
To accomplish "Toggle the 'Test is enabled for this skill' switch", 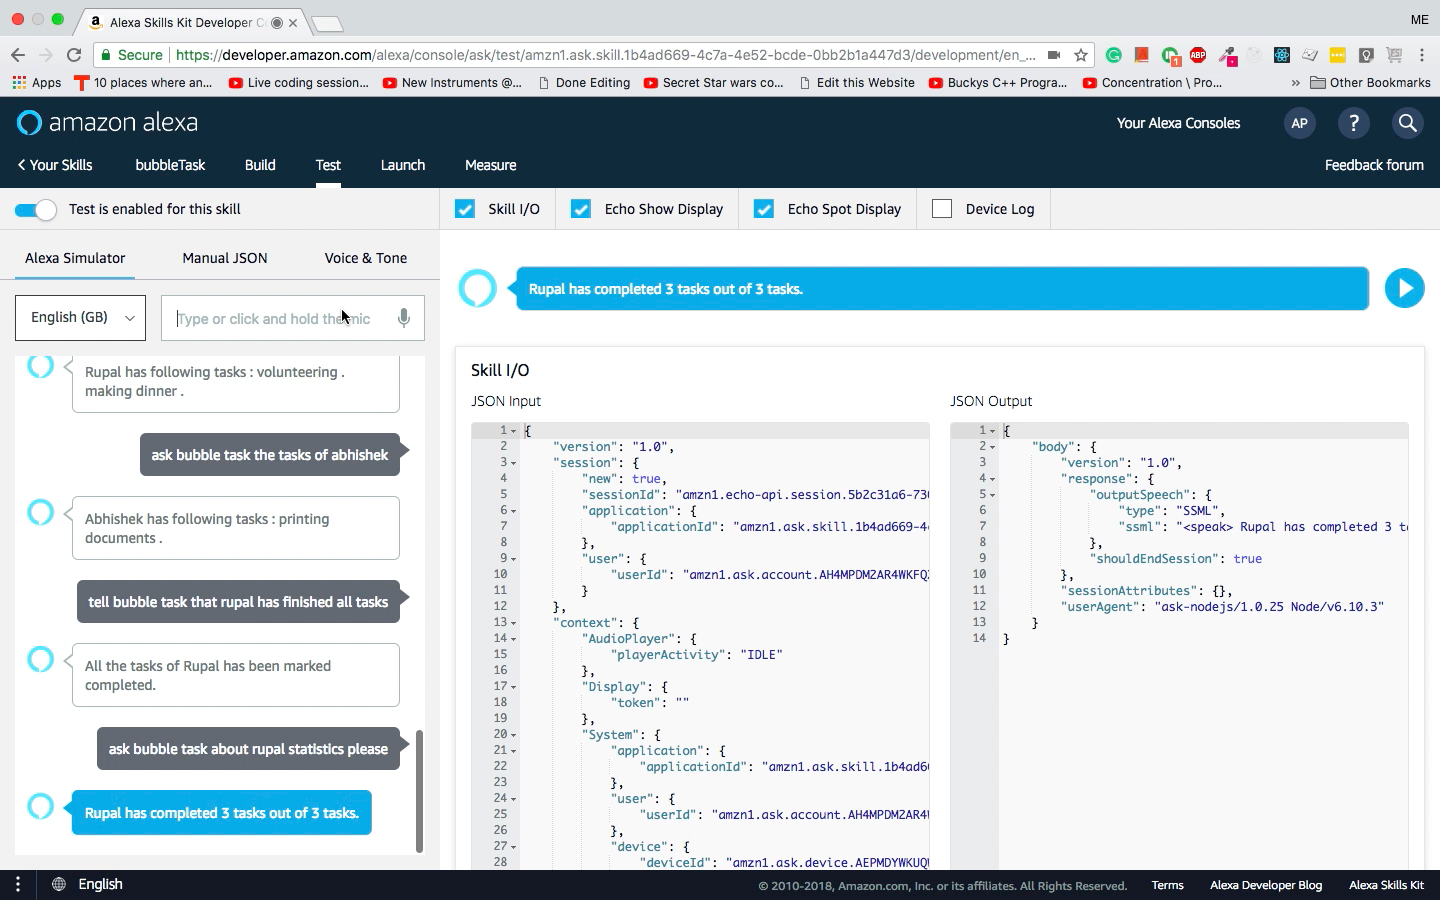I will coord(35,209).
